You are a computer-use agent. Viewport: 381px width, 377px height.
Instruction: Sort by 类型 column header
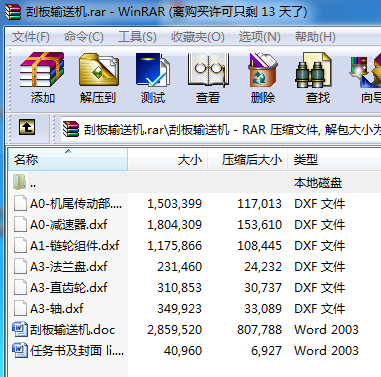334,159
